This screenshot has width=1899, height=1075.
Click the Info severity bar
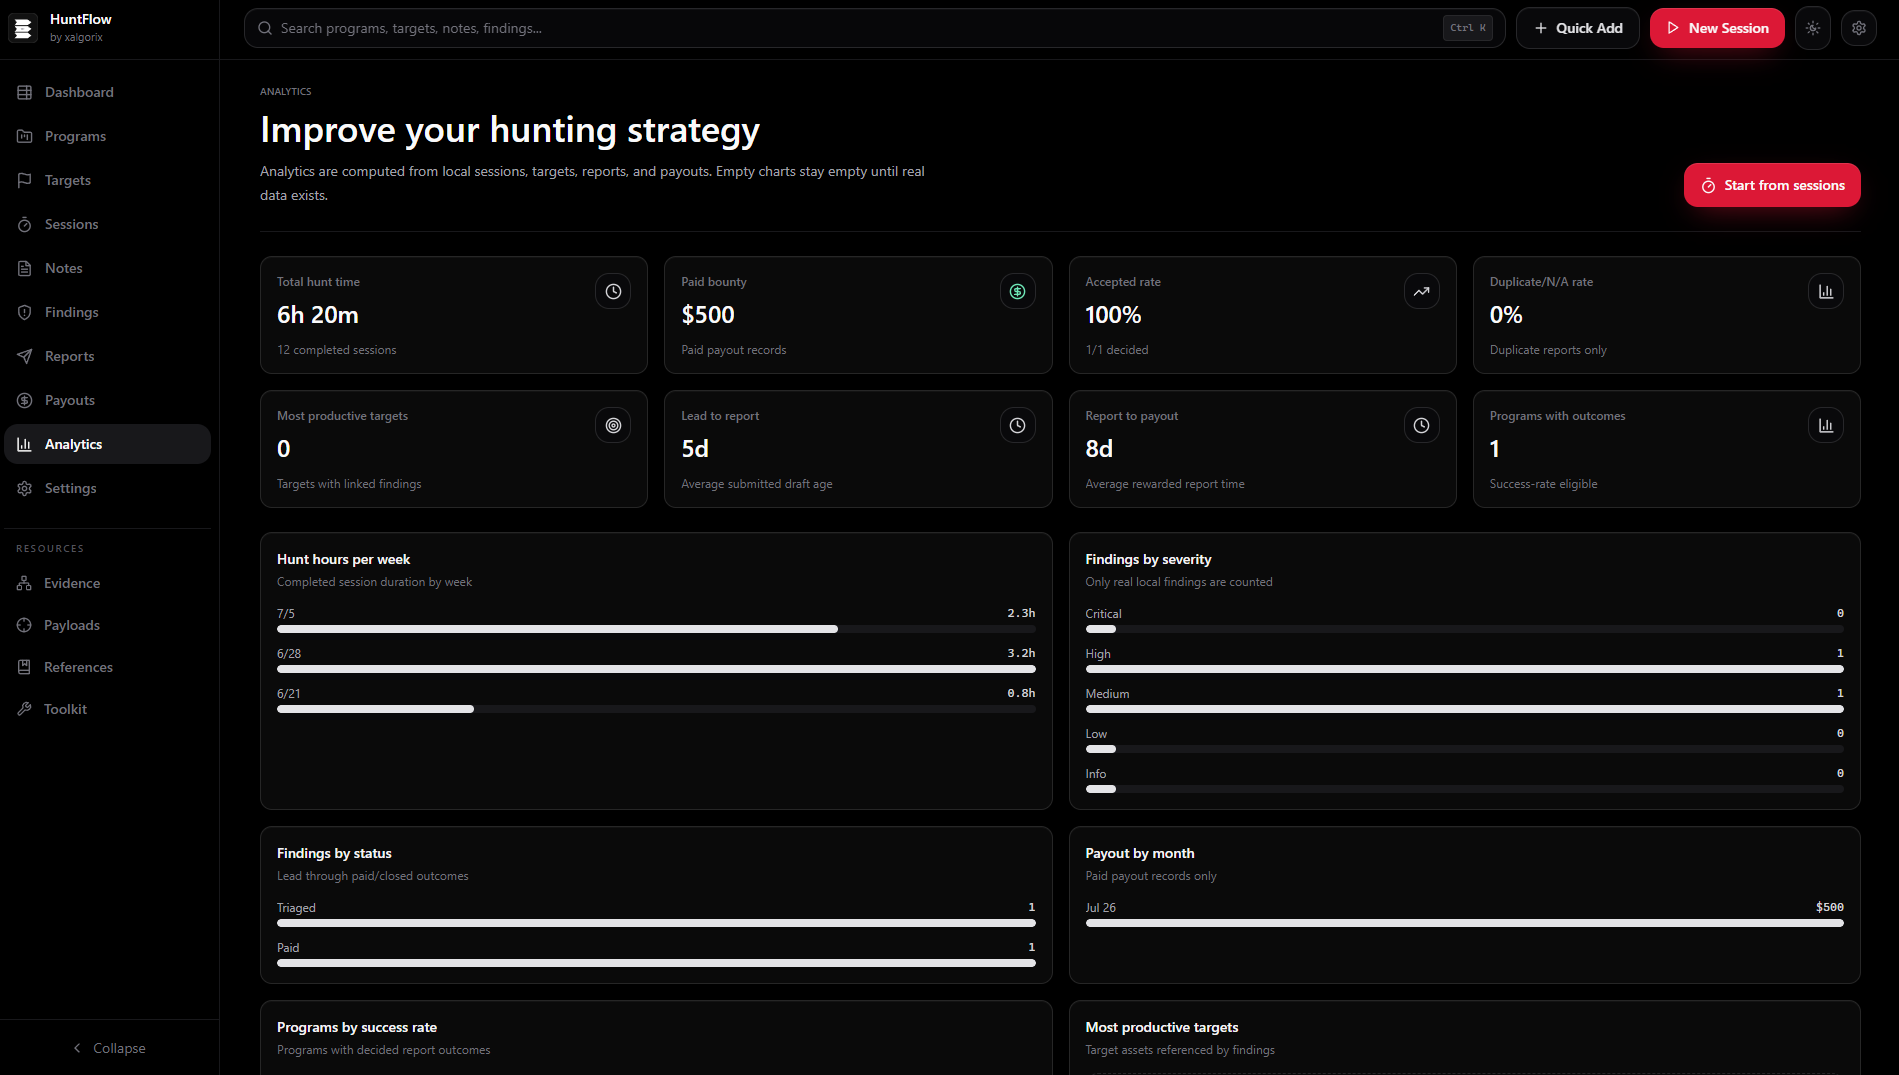[1464, 789]
